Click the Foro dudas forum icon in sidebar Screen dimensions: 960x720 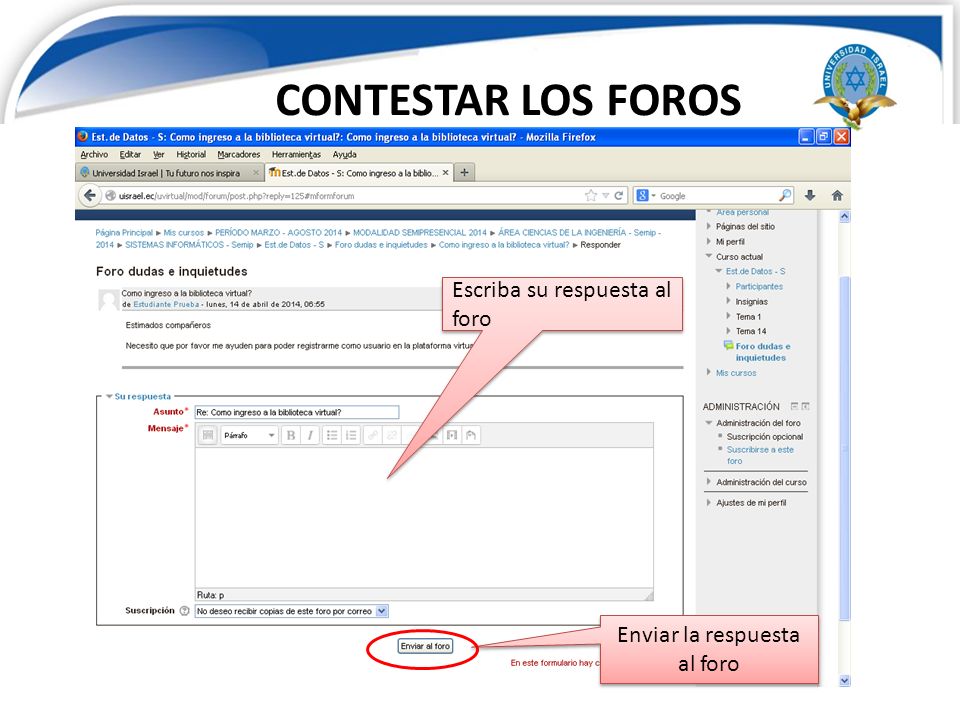click(728, 346)
